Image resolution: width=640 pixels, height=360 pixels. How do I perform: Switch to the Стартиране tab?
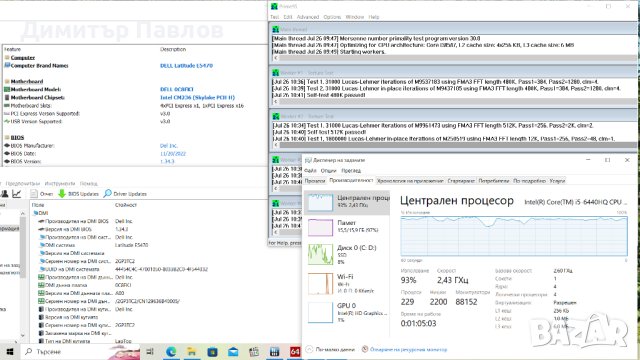click(x=461, y=181)
